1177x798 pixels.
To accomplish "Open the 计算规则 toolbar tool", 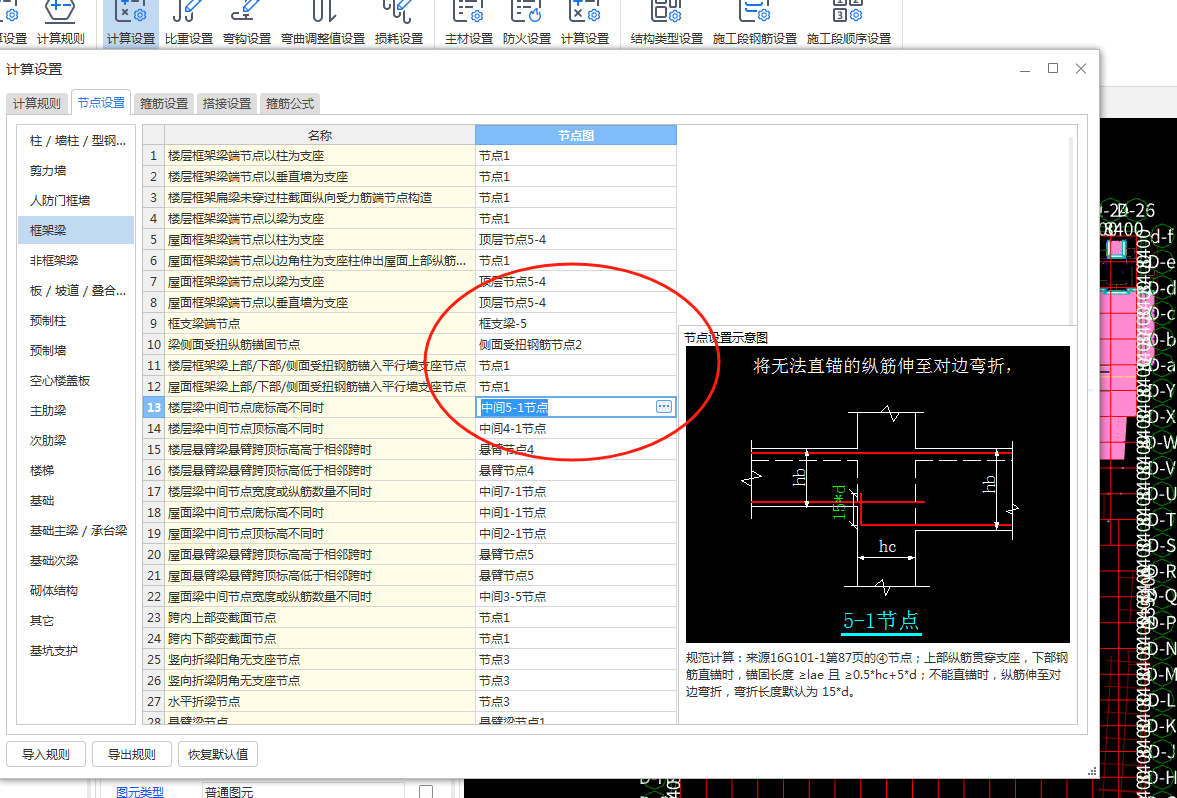I will [x=61, y=24].
